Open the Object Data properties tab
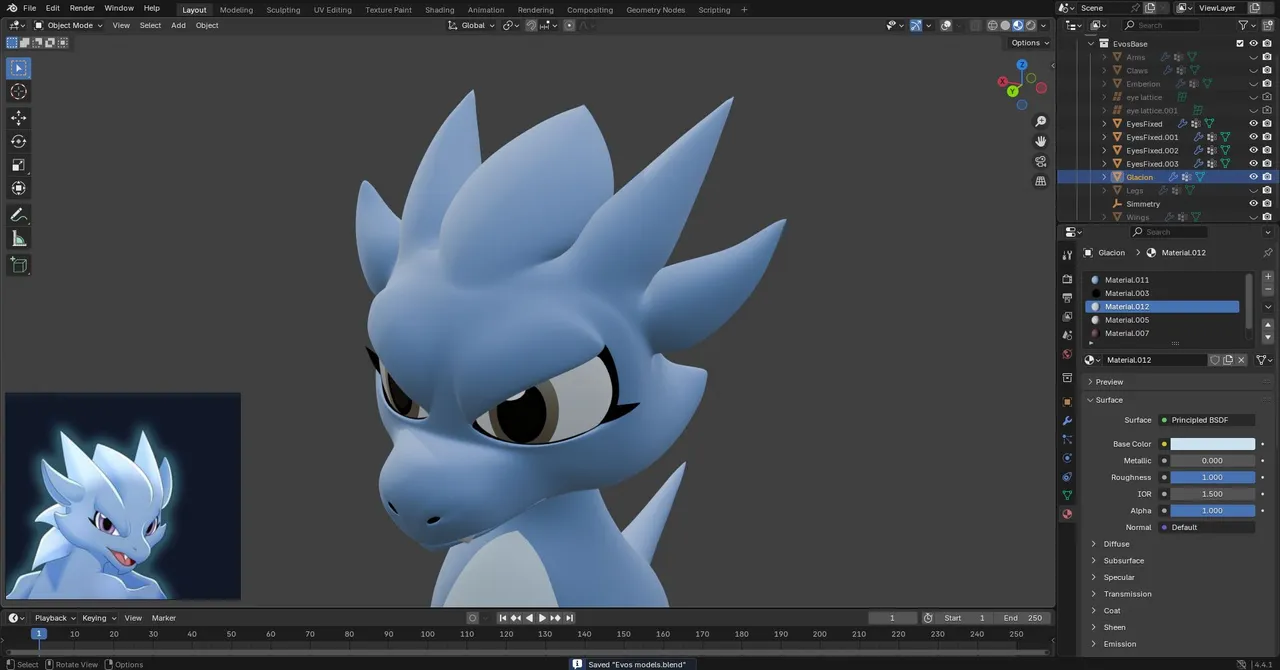Viewport: 1280px width, 670px height. (x=1067, y=495)
